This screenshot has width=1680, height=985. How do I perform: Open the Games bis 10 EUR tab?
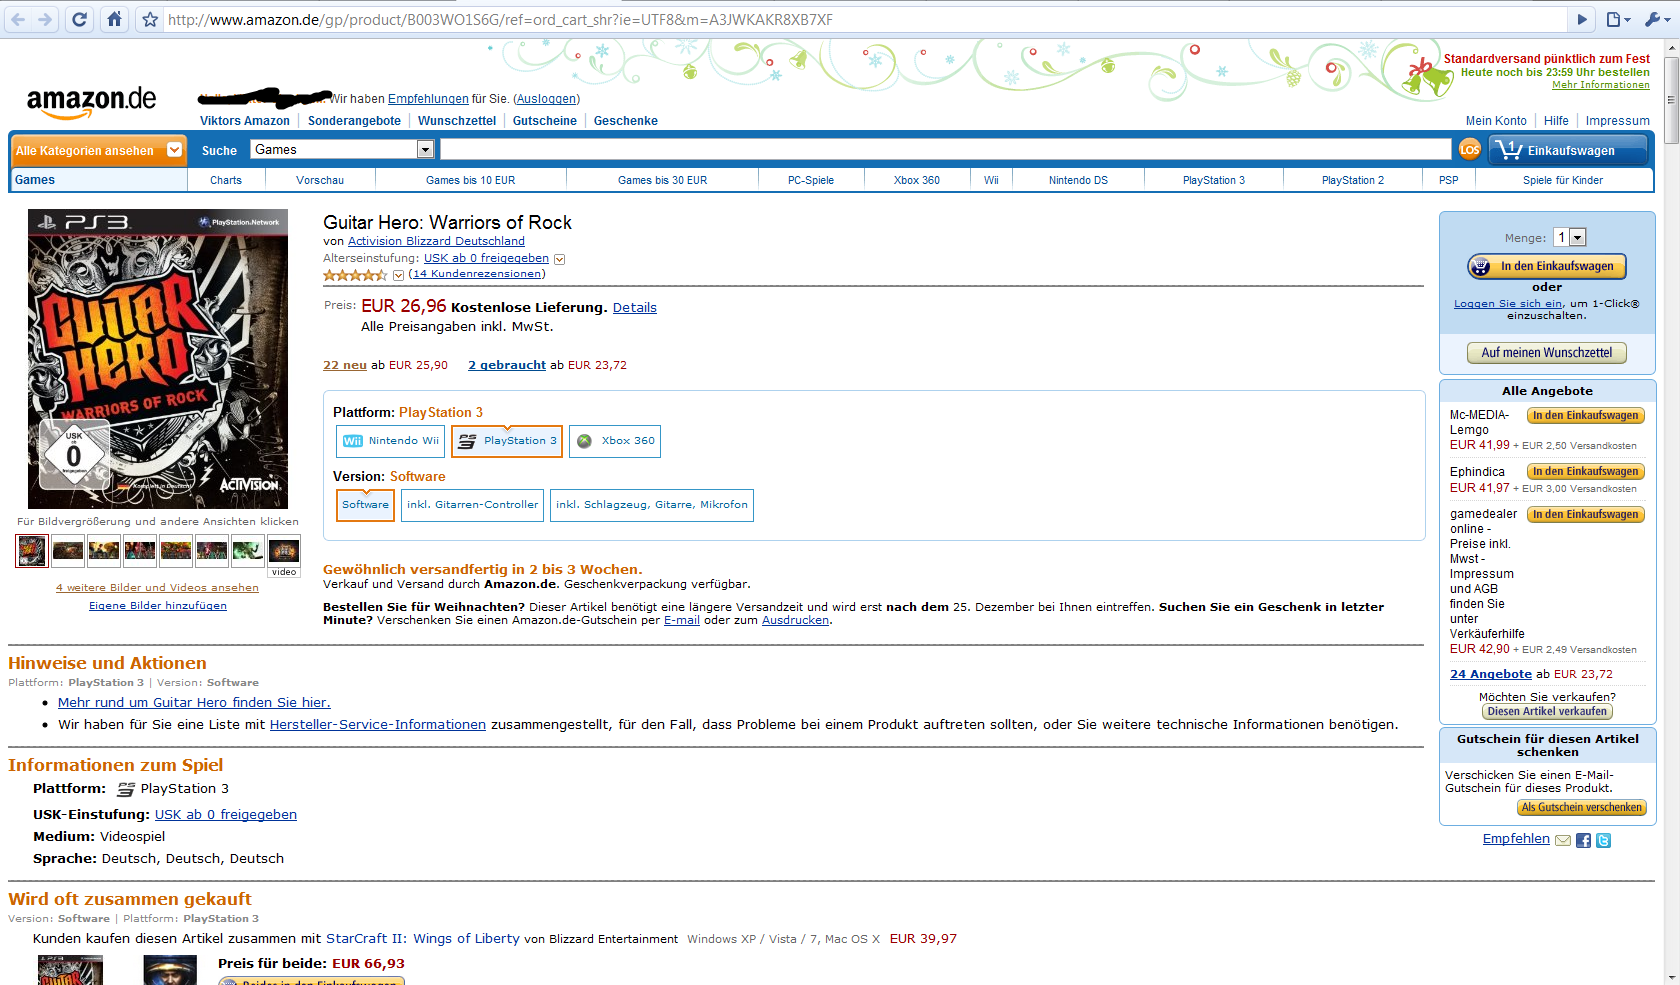tap(471, 180)
